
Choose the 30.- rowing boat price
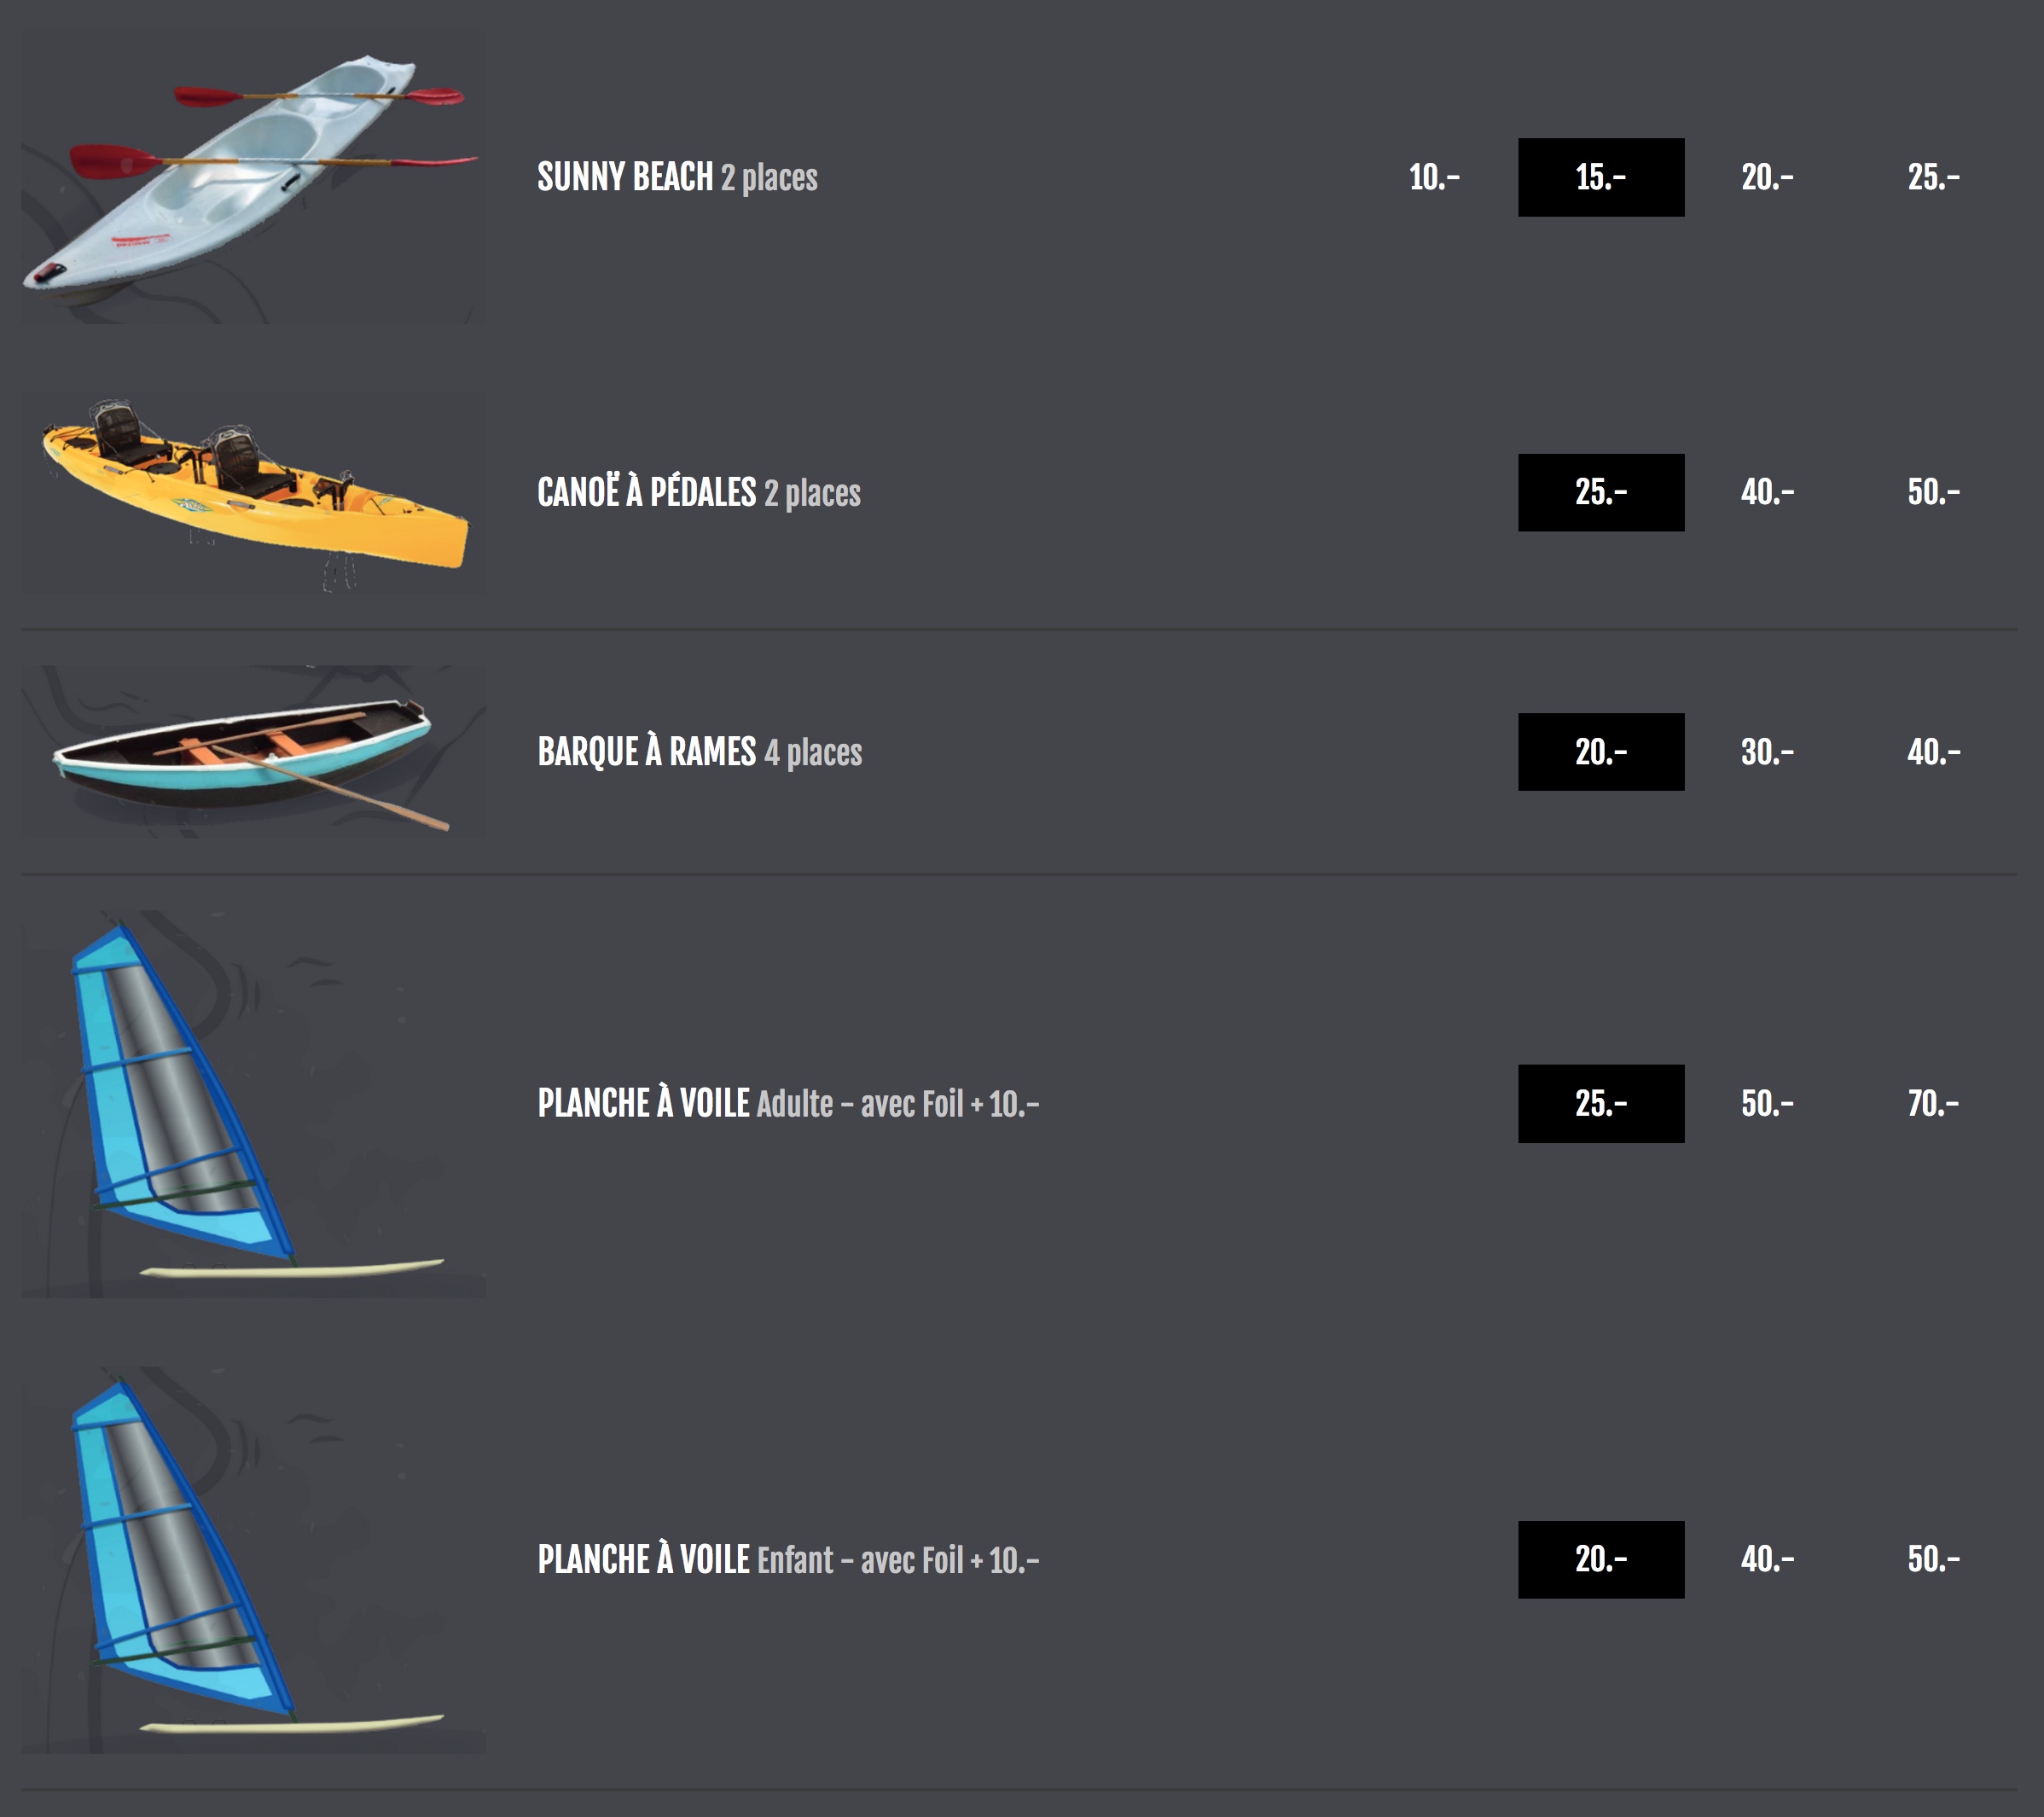click(x=1767, y=752)
